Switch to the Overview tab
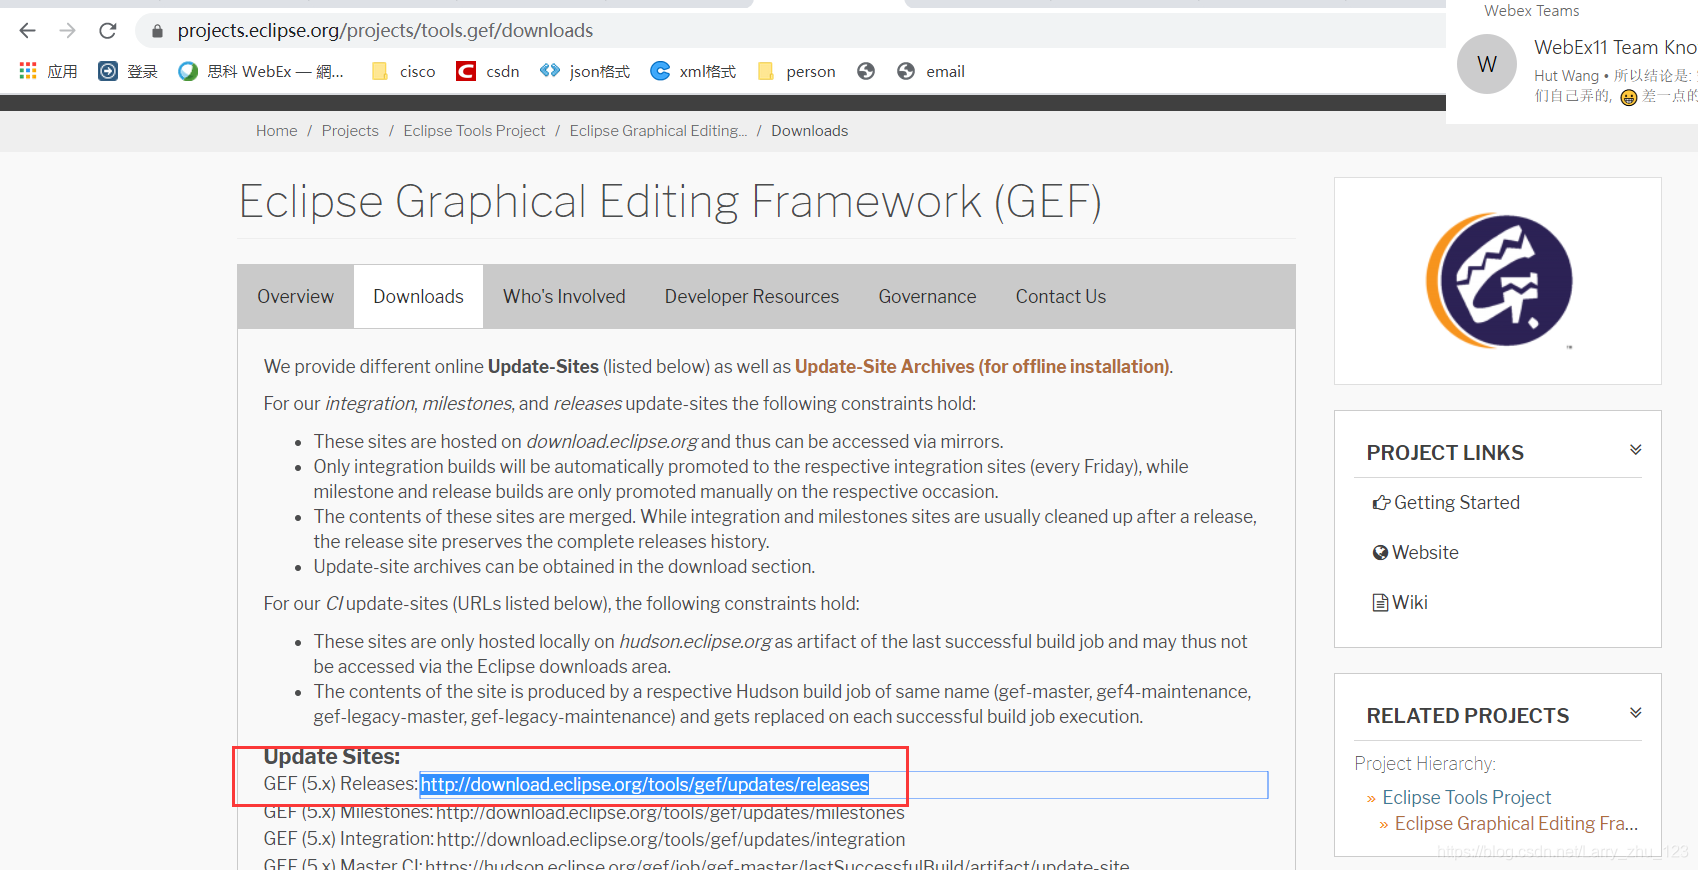 pos(295,296)
